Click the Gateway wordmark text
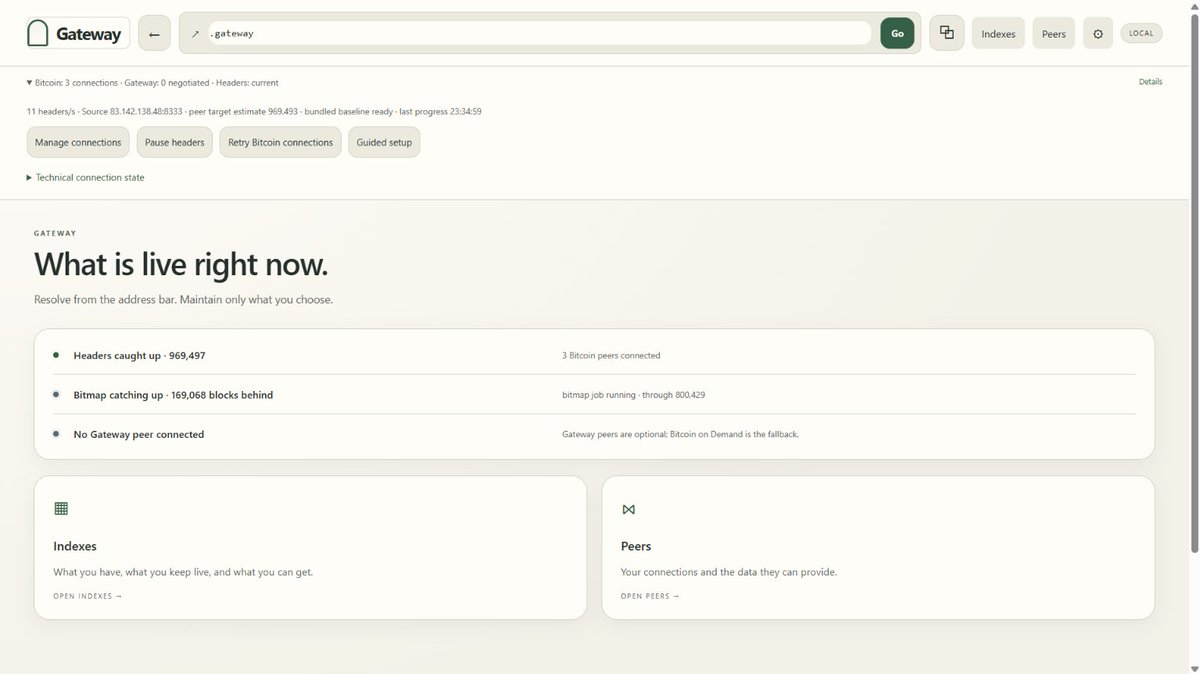1200x674 pixels. [88, 34]
